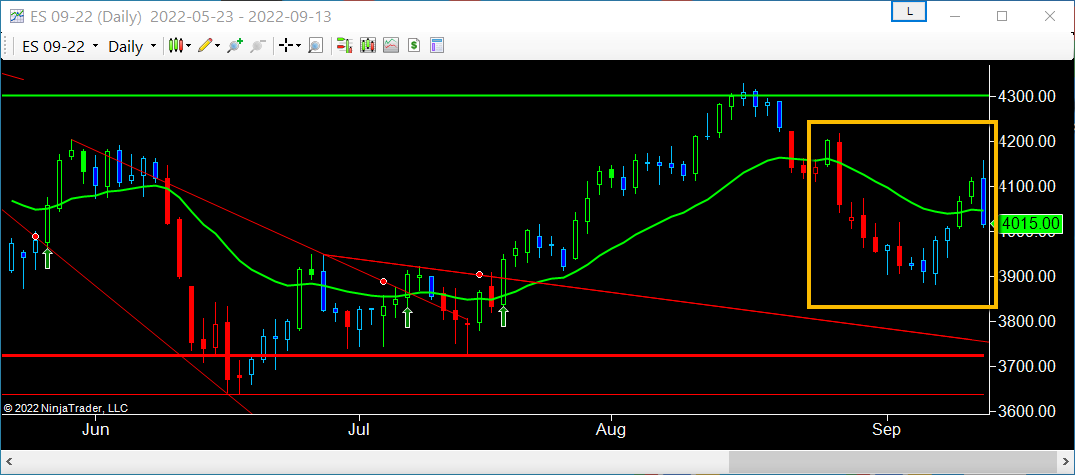Open the Daily interval dropdown
The image size is (1075, 475).
[x=132, y=47]
